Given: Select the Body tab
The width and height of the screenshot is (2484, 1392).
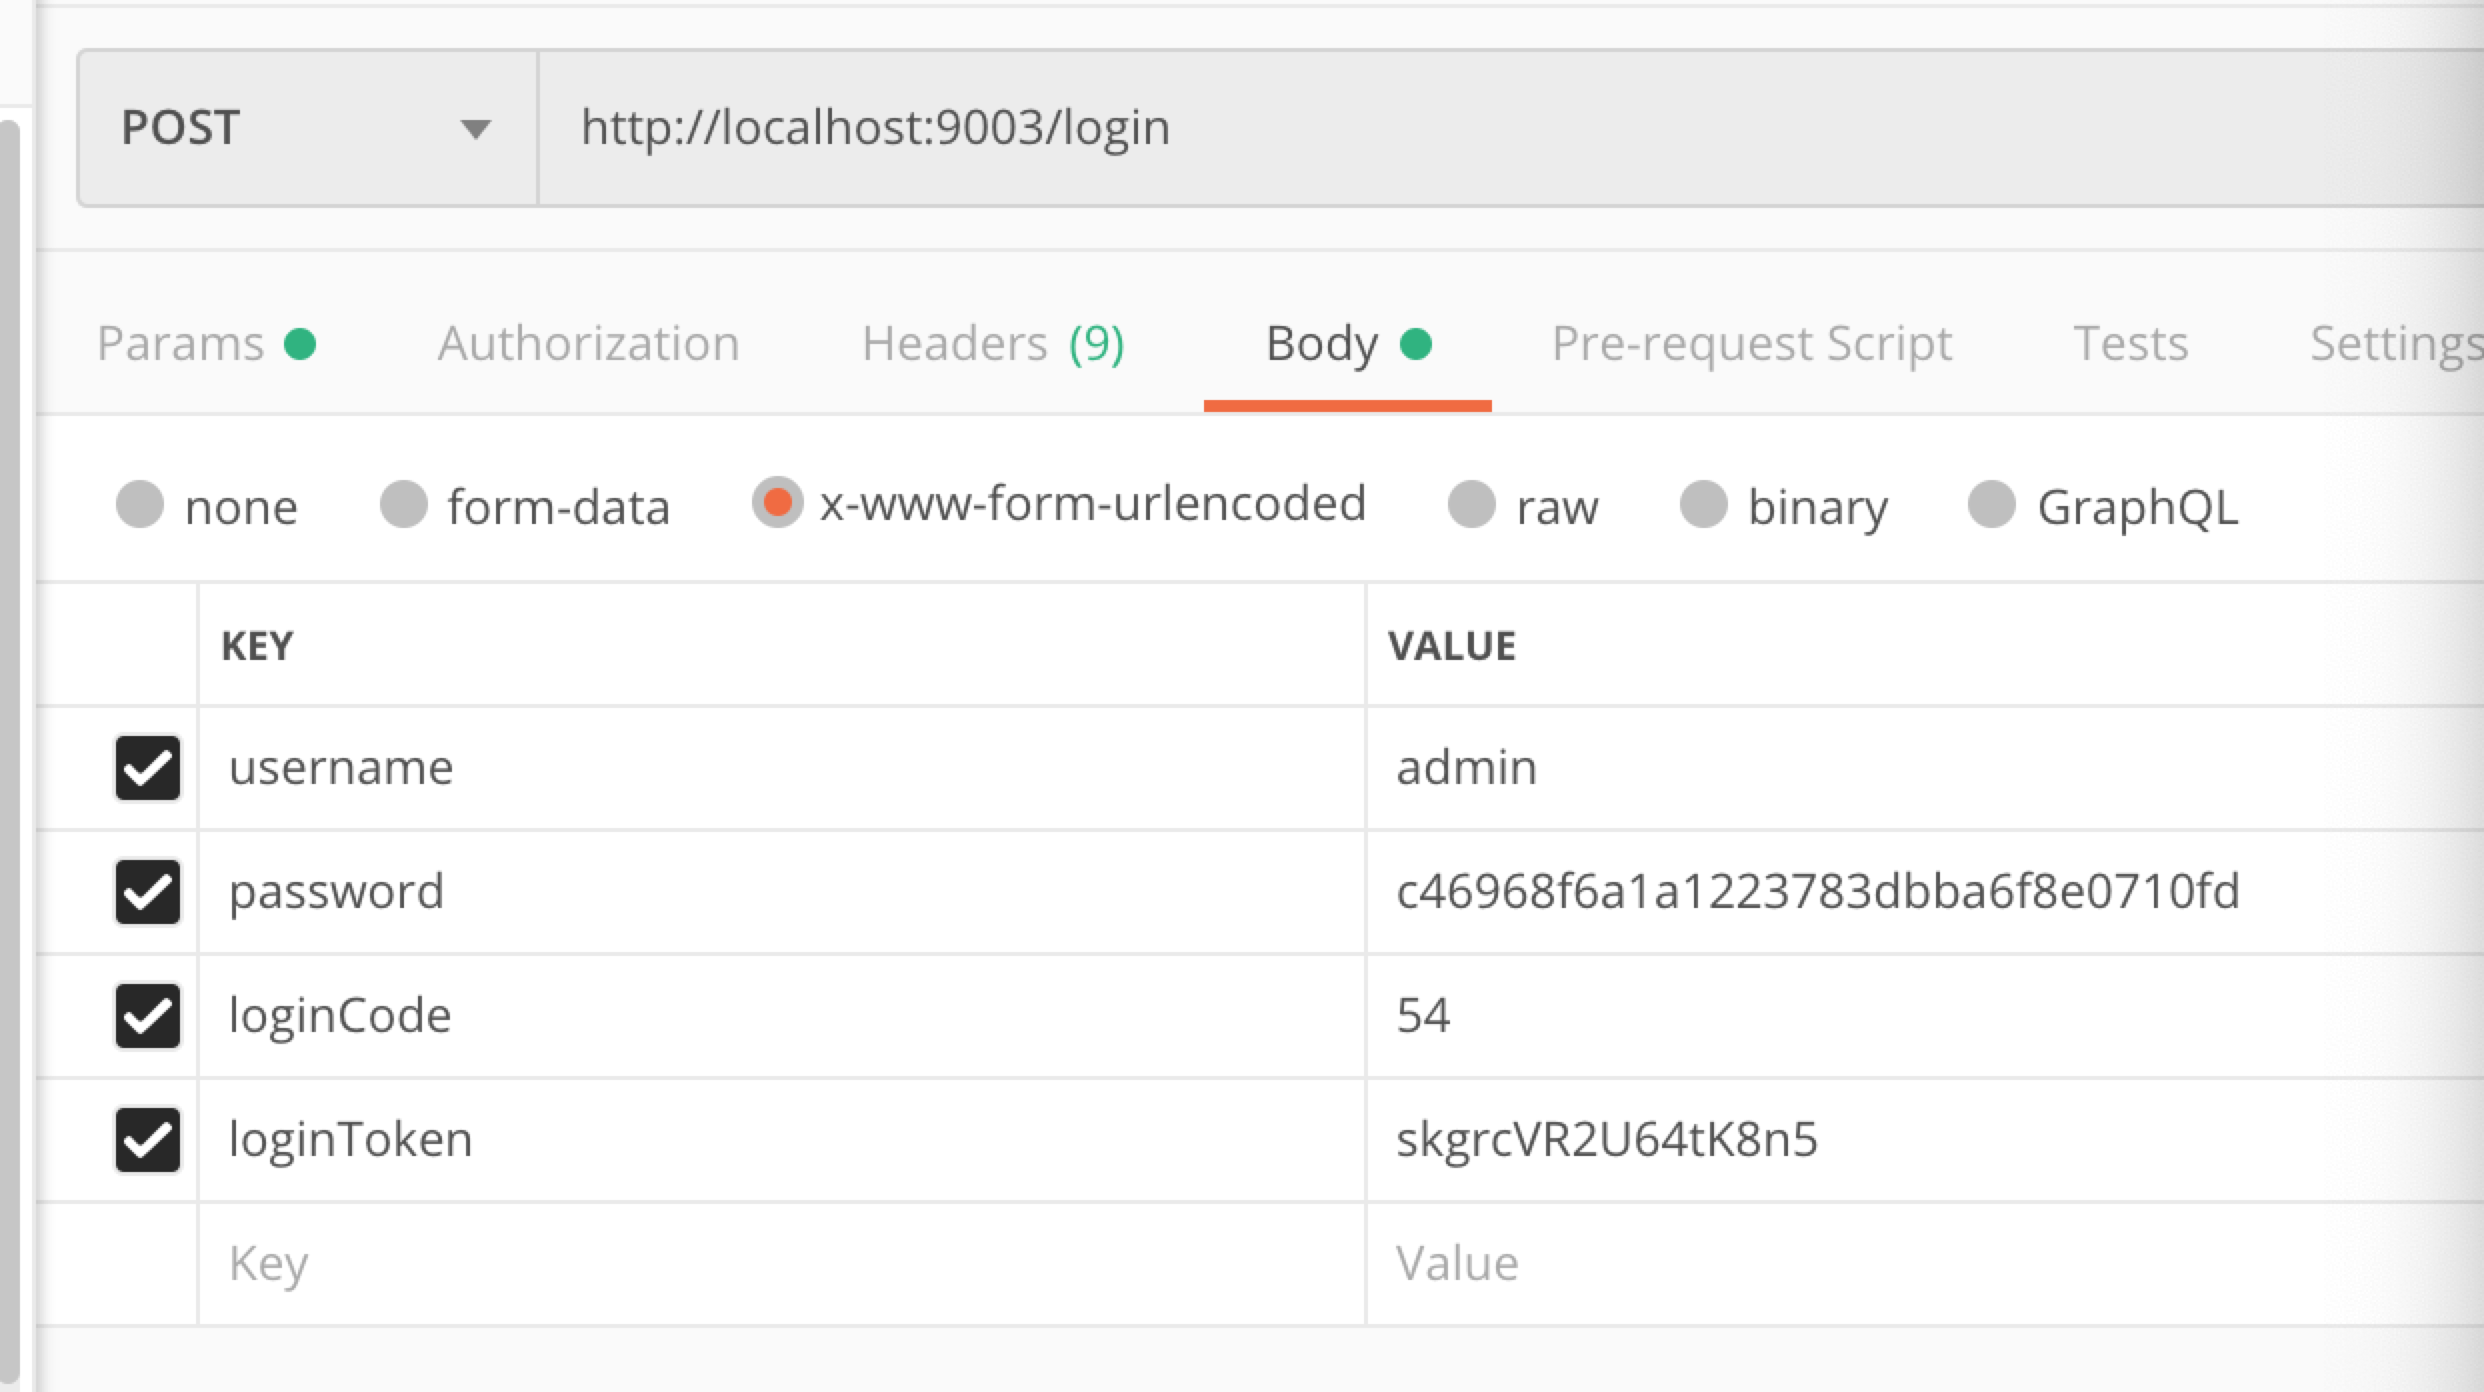Looking at the screenshot, I should coord(1346,344).
